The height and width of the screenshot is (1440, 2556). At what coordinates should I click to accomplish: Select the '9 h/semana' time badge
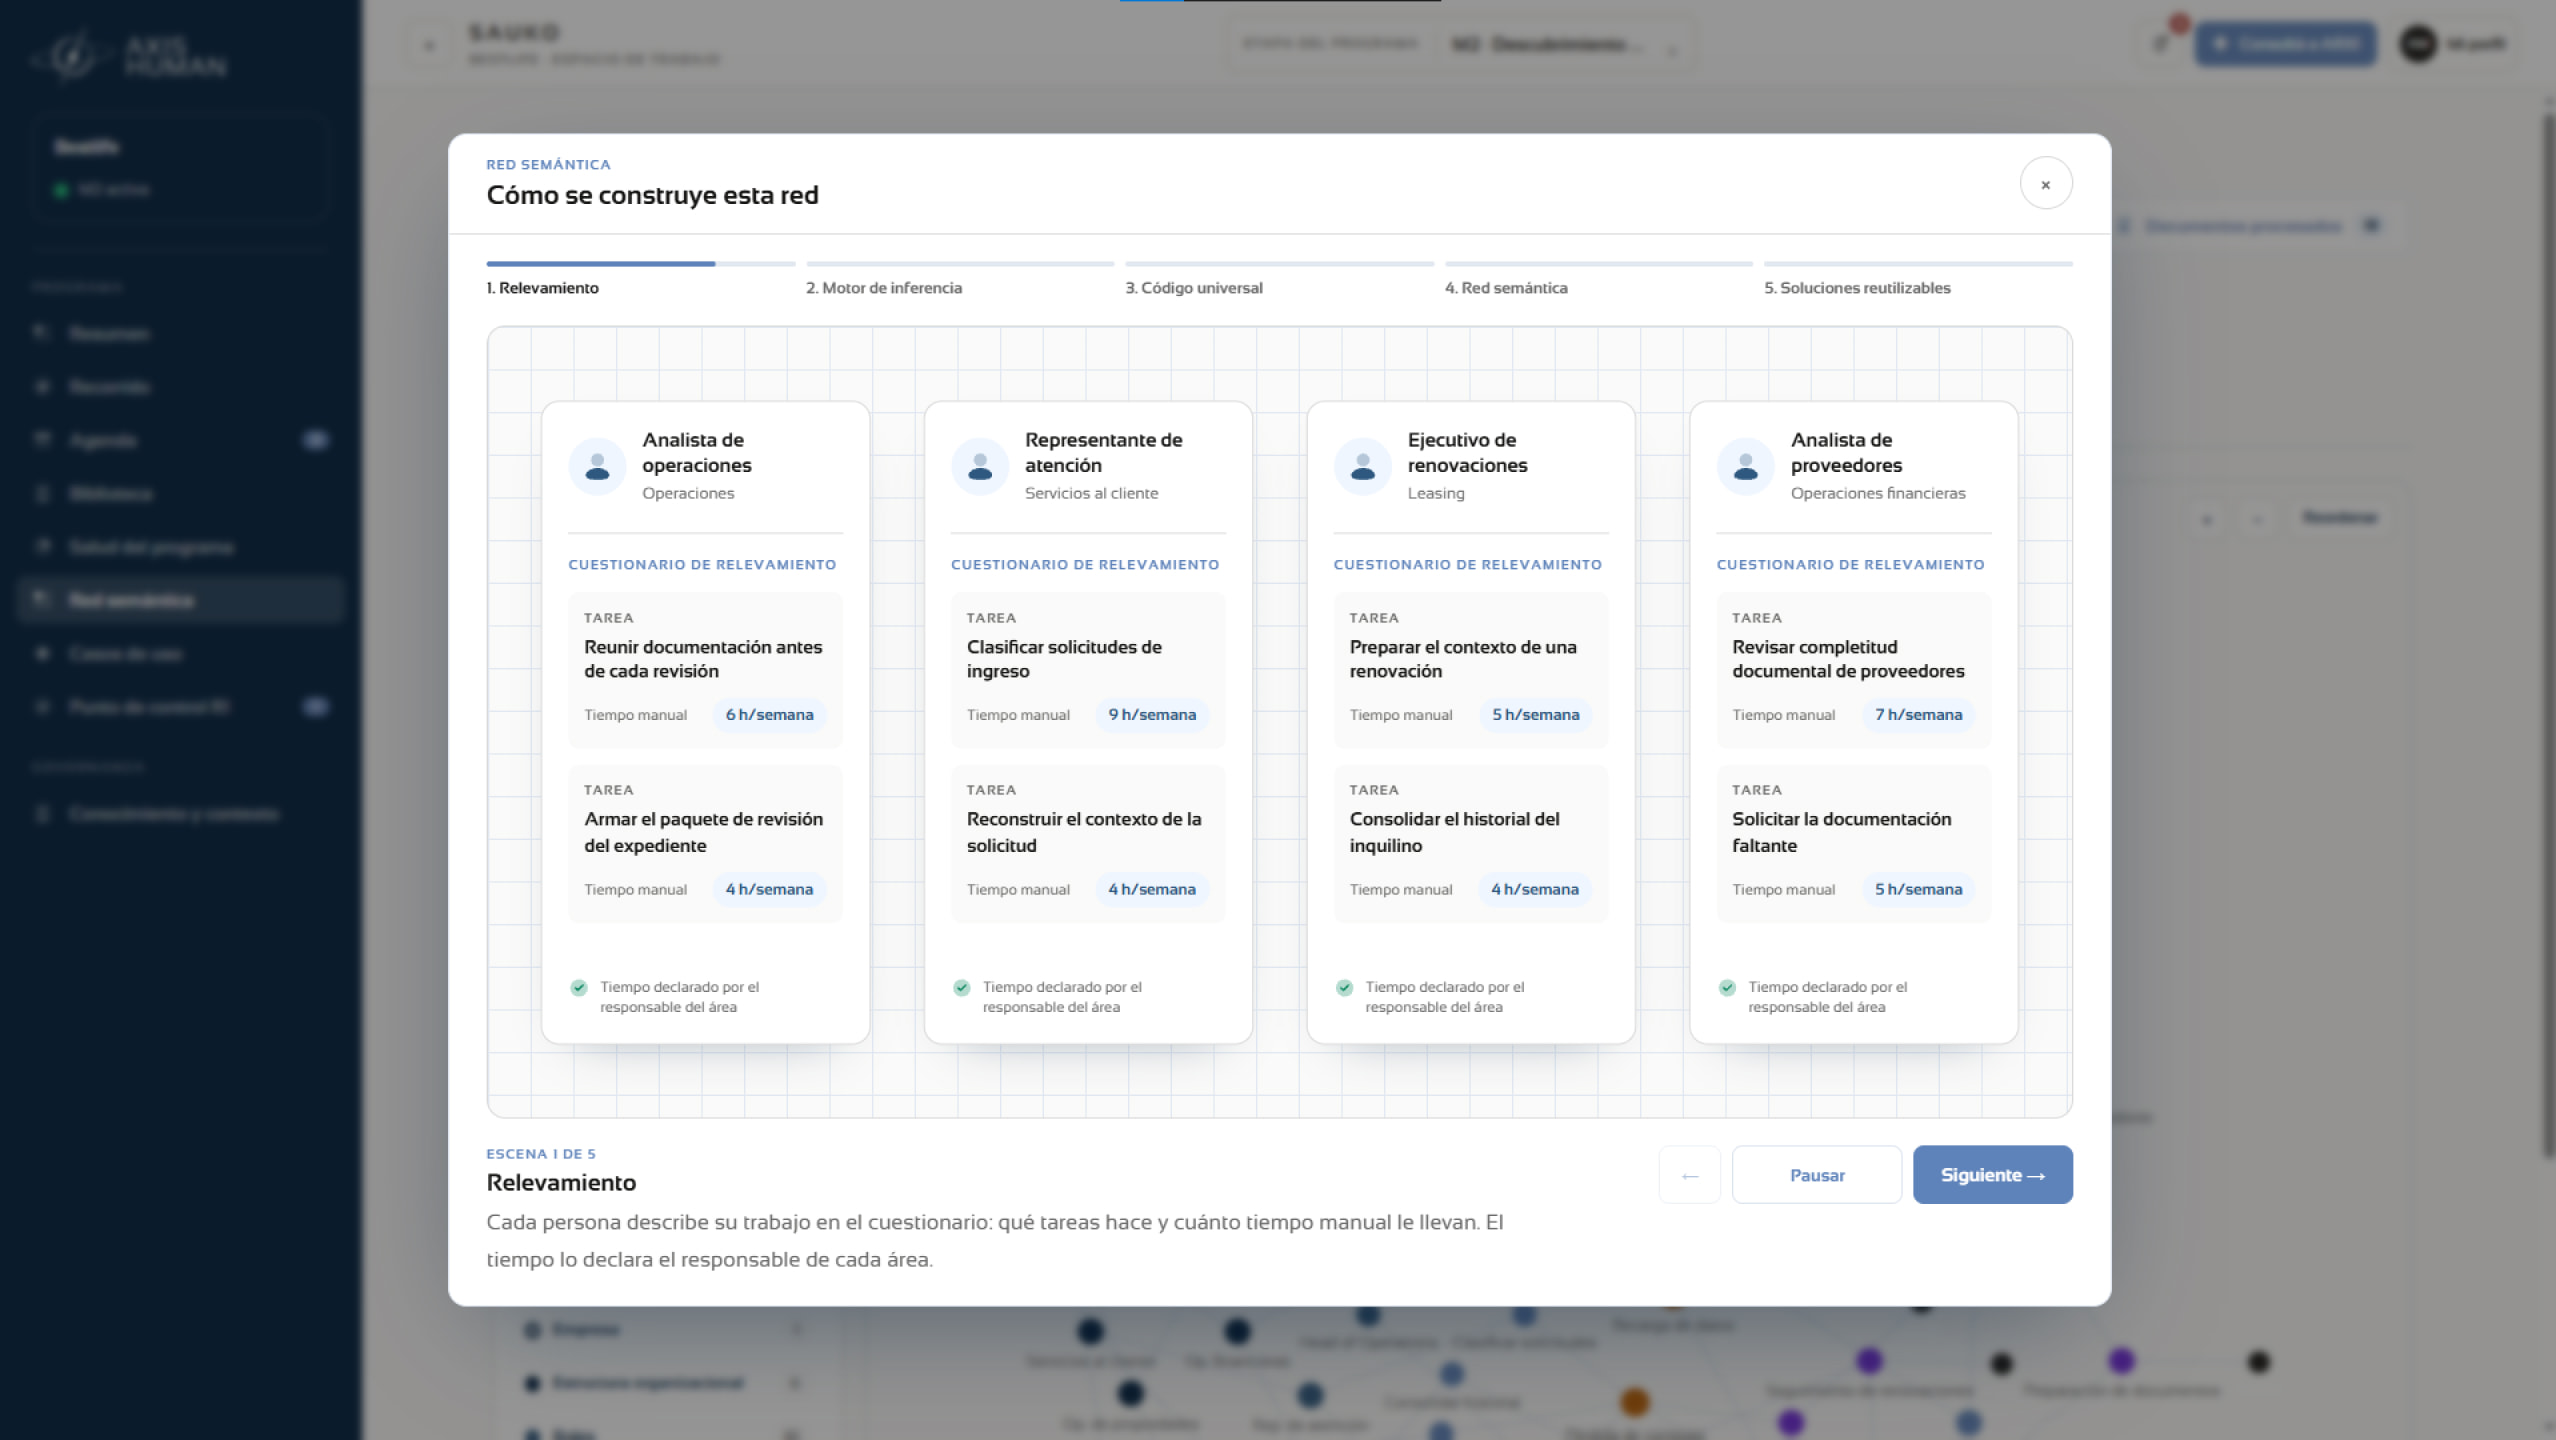(x=1152, y=715)
